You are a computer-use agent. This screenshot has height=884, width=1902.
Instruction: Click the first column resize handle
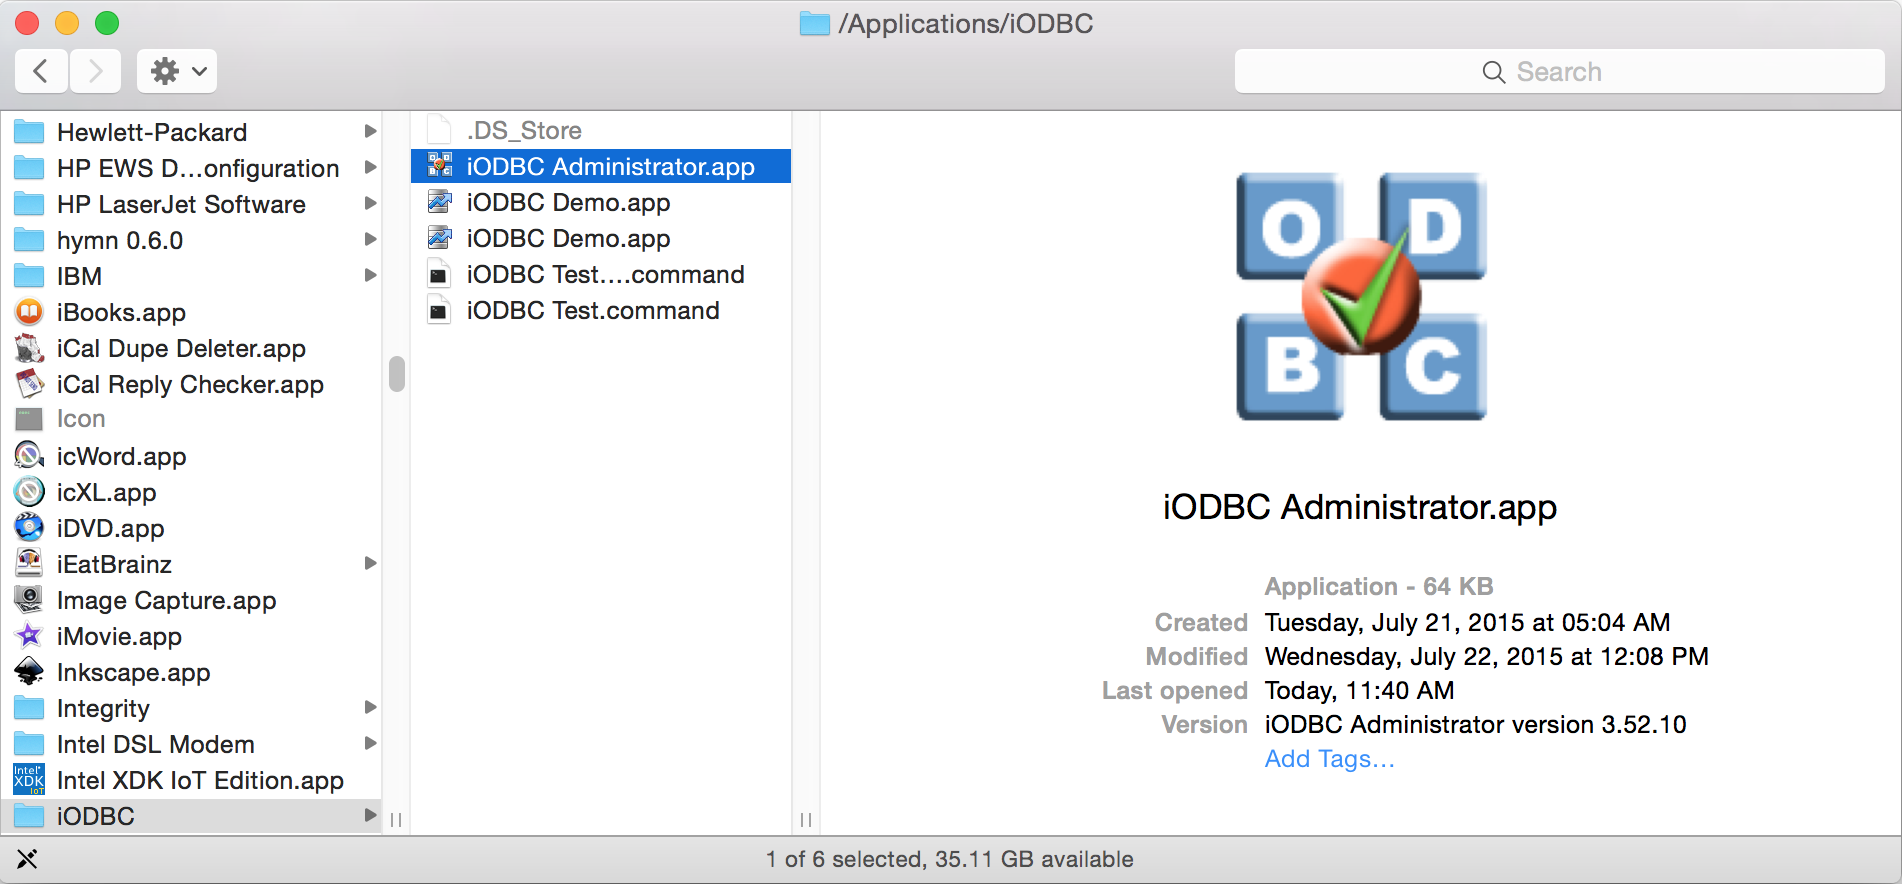pos(396,820)
